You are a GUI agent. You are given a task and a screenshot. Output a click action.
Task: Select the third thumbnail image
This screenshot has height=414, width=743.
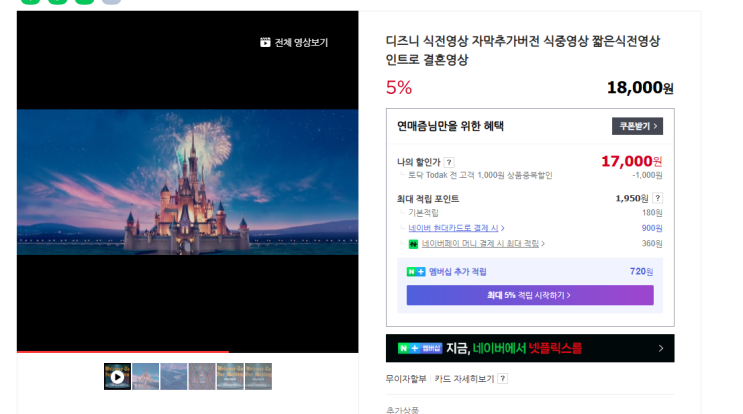tap(173, 377)
